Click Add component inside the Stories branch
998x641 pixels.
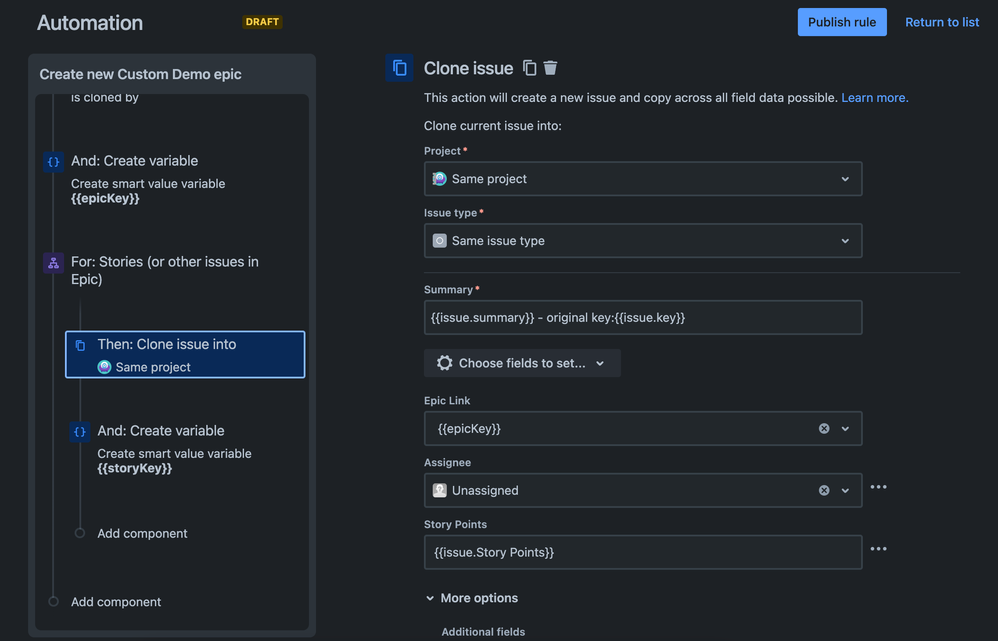click(142, 533)
